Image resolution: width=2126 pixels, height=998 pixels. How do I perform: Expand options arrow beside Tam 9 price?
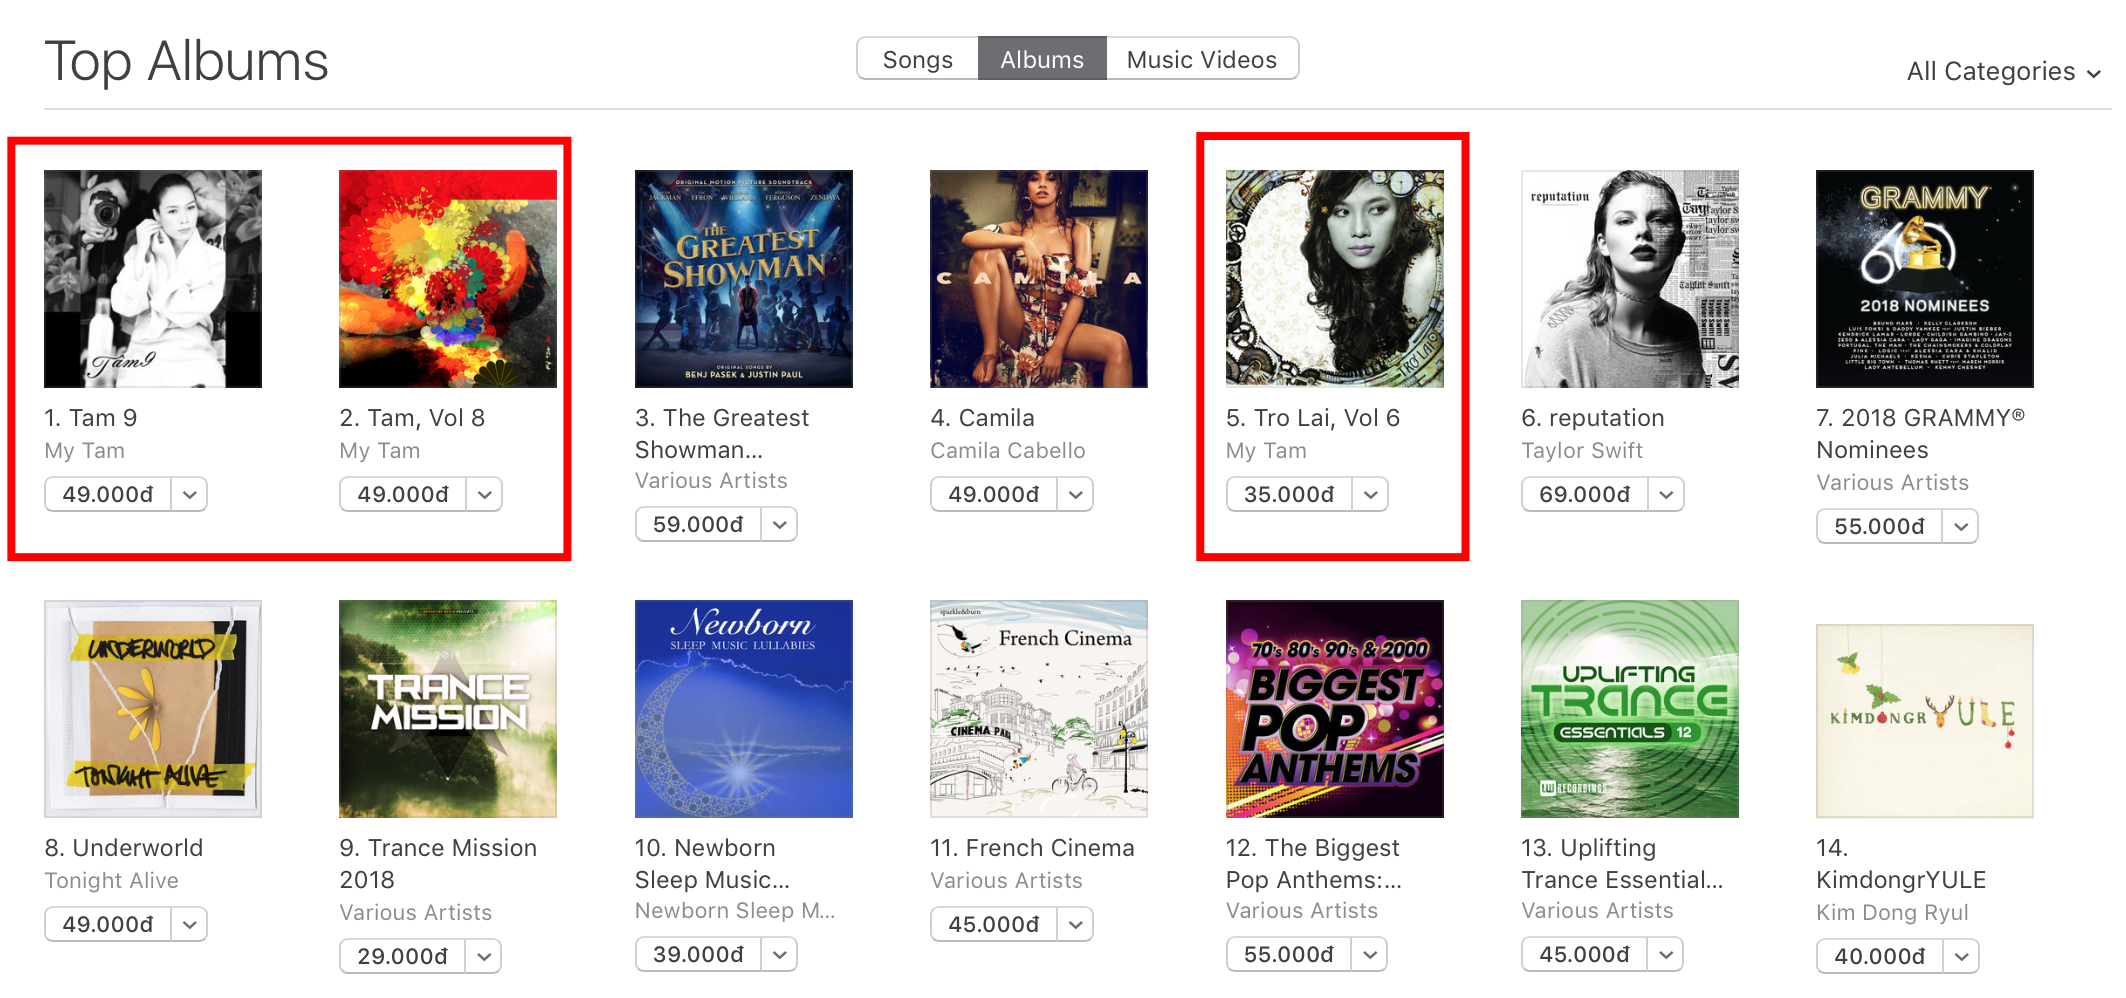(x=189, y=494)
